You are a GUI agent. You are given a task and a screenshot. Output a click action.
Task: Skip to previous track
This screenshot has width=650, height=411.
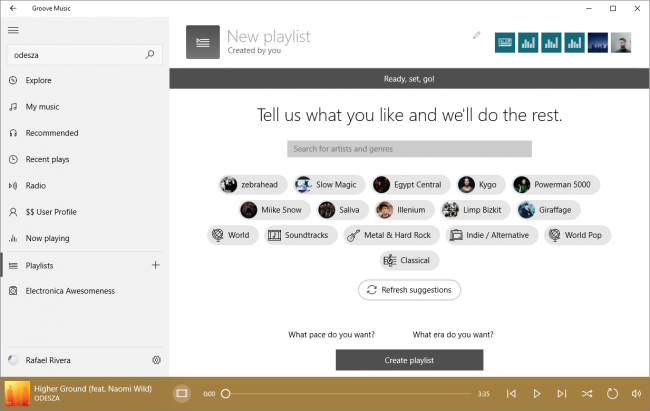(511, 393)
